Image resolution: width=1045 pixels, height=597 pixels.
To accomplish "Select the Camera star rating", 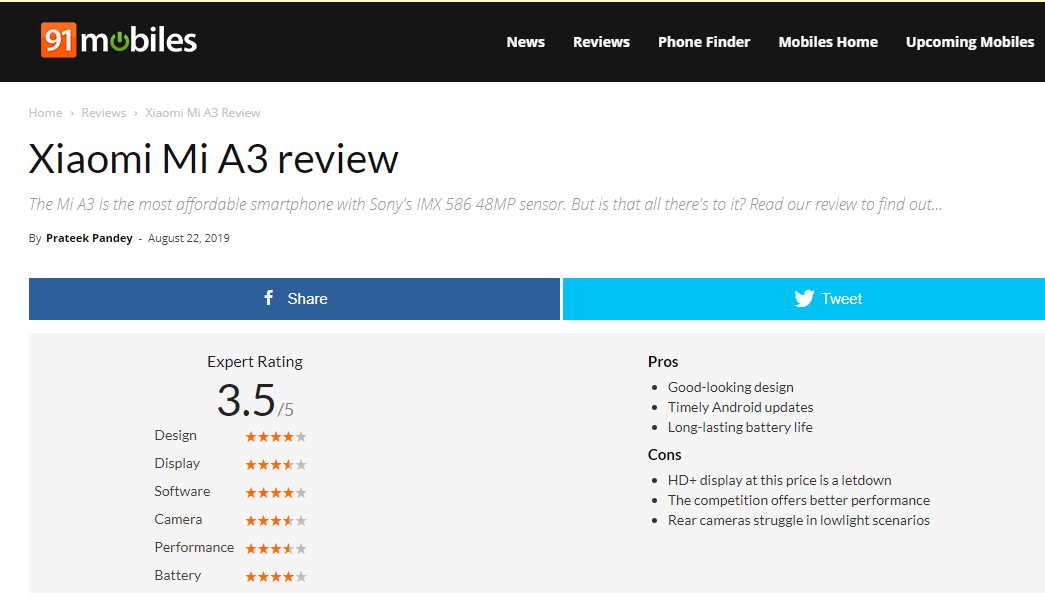I will (x=276, y=520).
